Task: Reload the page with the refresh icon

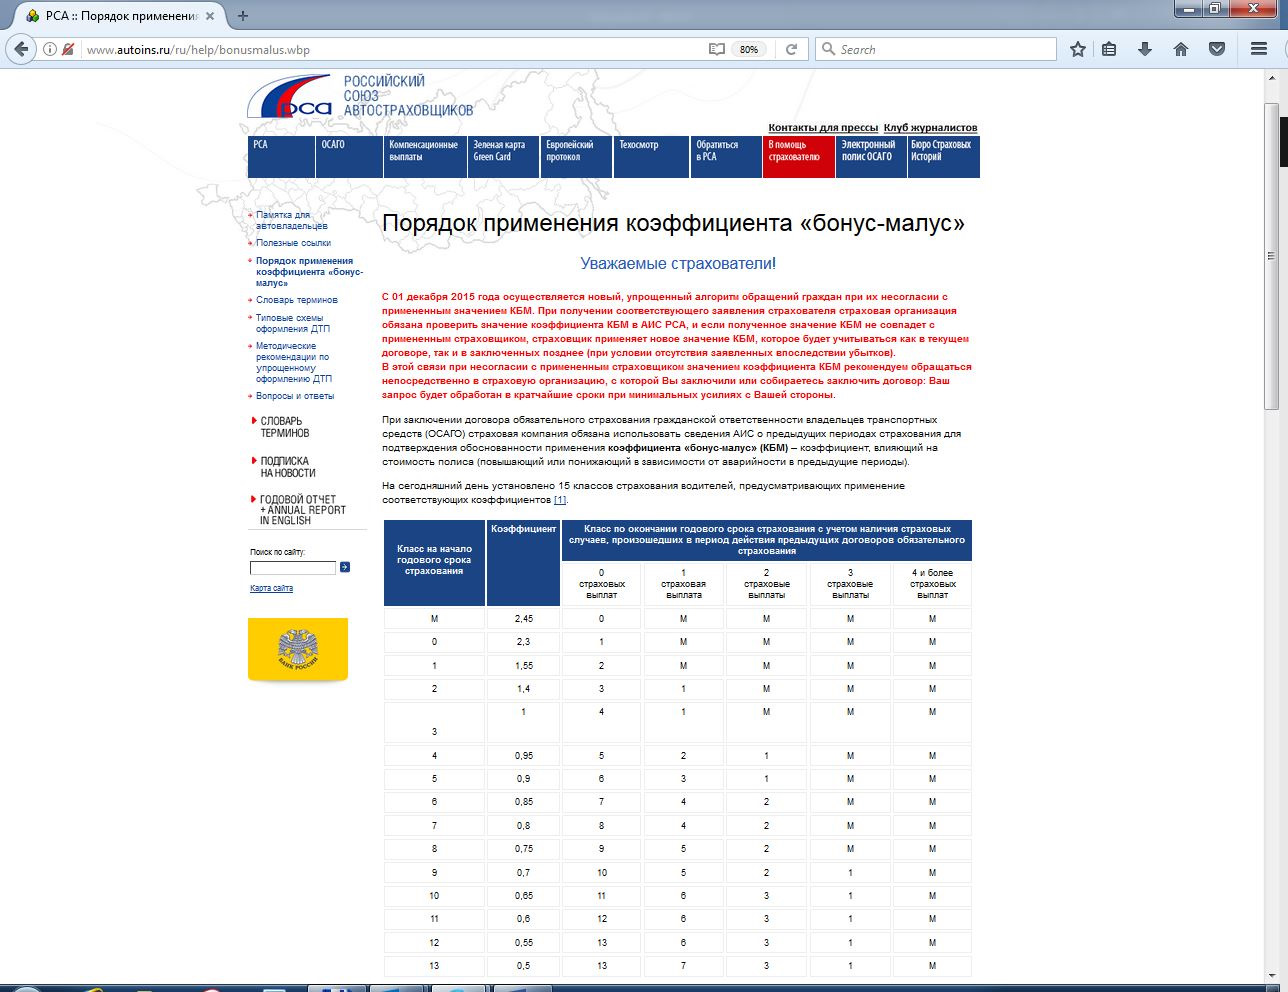Action: click(x=791, y=49)
